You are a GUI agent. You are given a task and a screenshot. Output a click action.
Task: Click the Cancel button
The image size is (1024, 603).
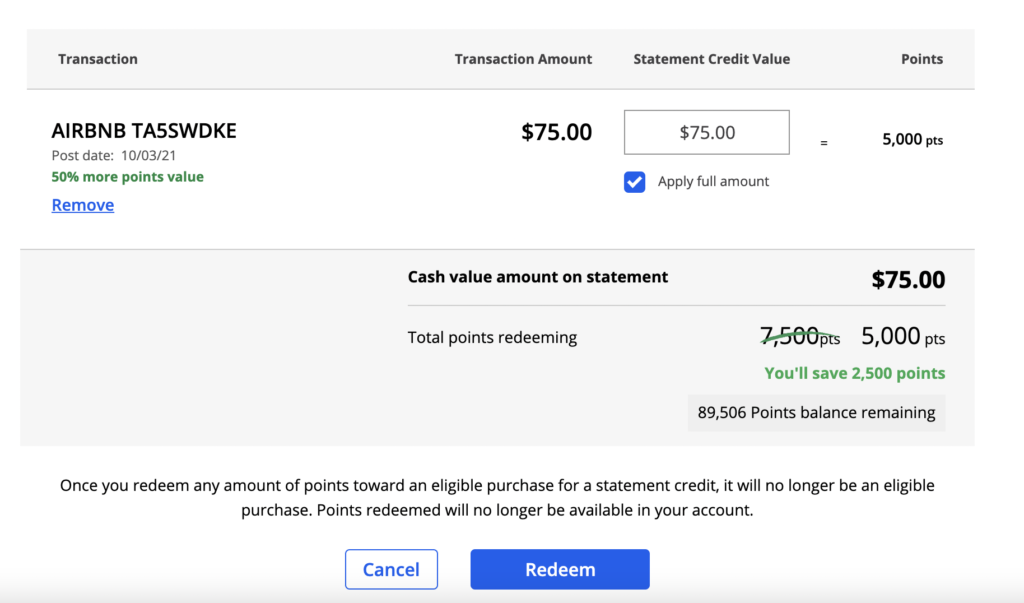(391, 568)
